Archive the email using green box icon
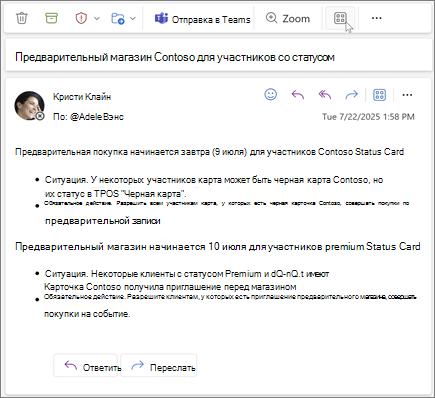 point(51,18)
